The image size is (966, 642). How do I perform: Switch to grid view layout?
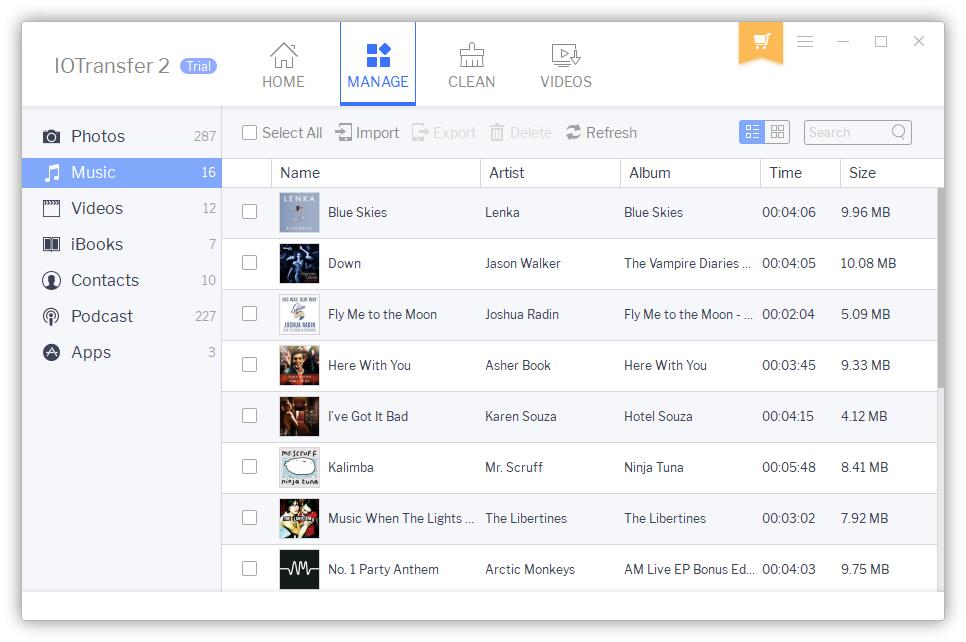click(777, 132)
